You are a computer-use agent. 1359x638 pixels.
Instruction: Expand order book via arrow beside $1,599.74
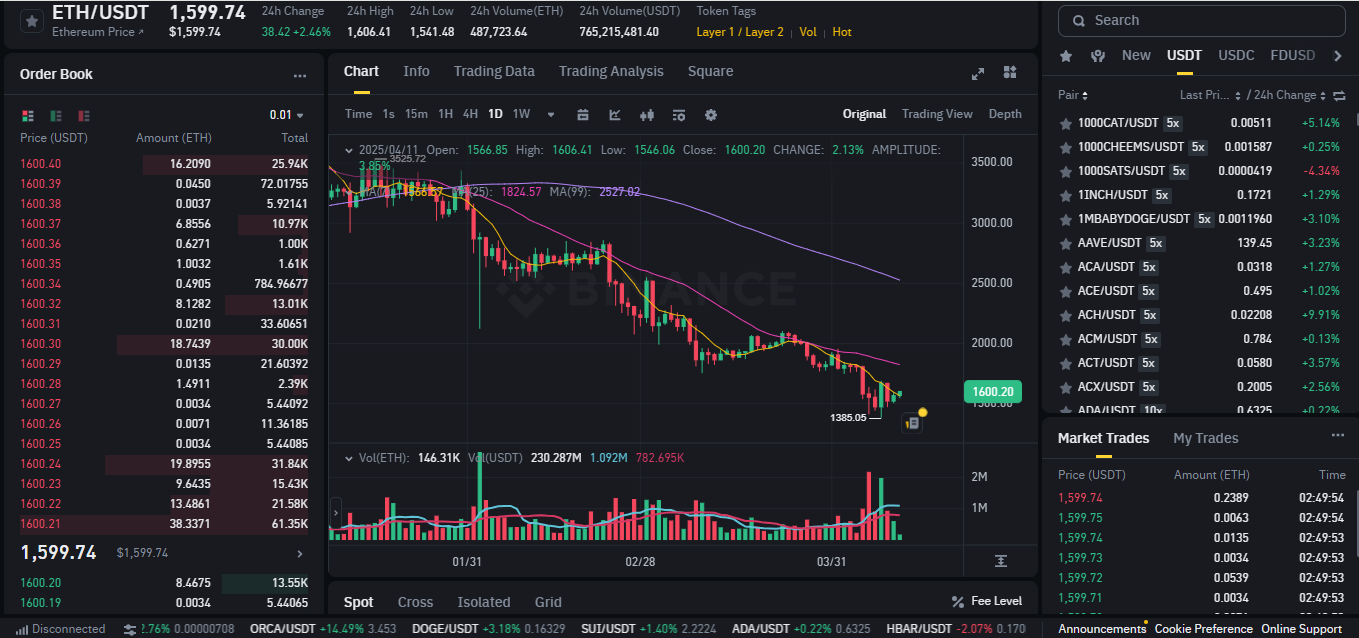point(299,553)
